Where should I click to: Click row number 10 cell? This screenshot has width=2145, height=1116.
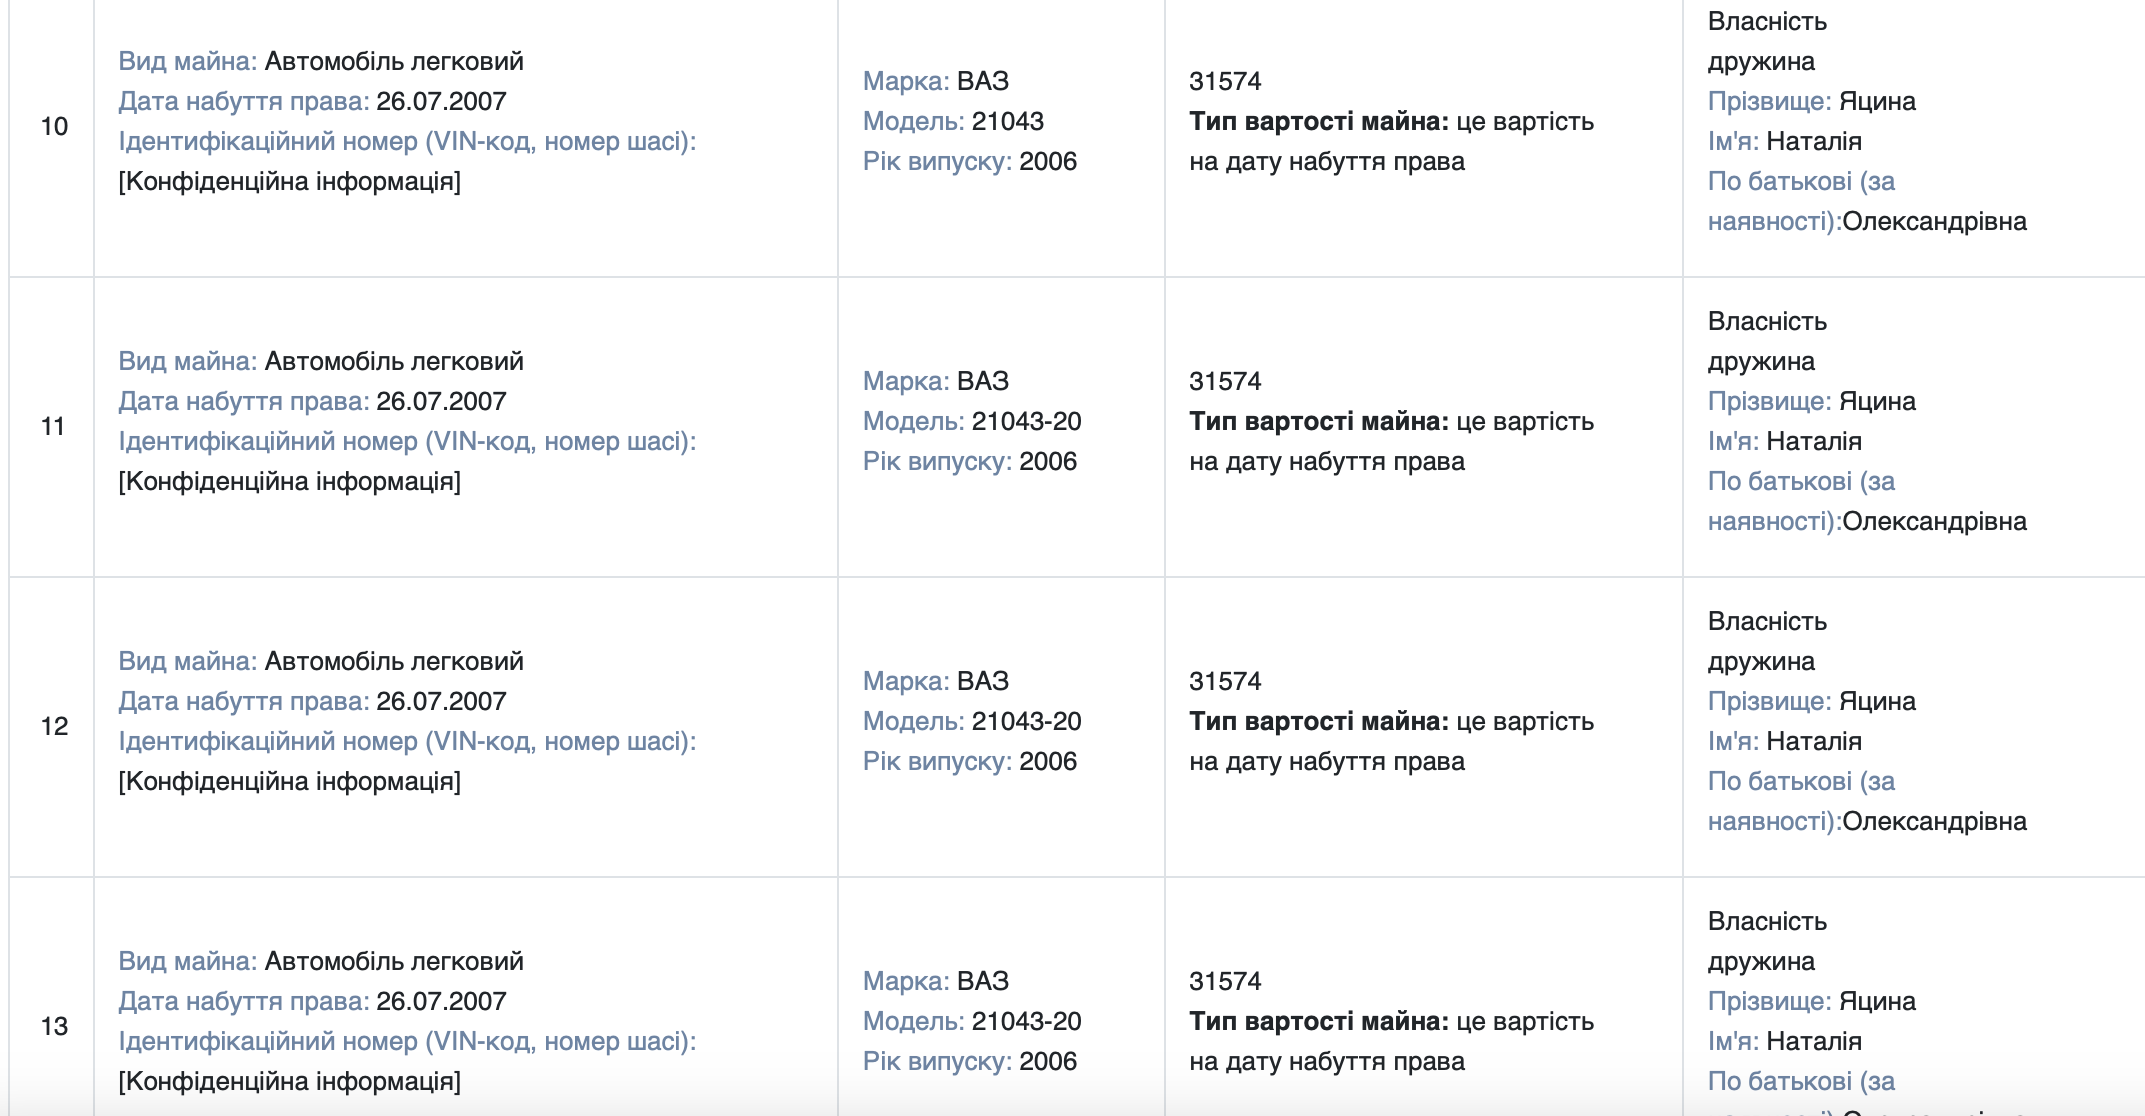53,126
